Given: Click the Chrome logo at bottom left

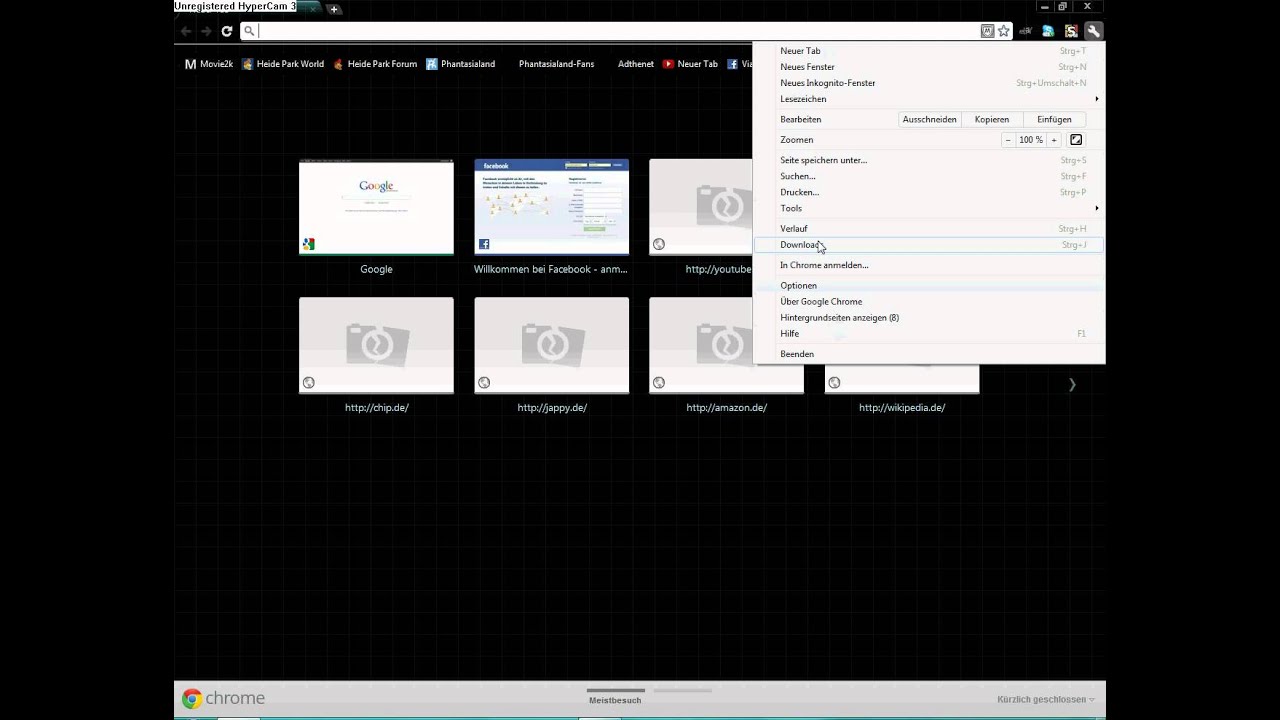Looking at the screenshot, I should 224,699.
